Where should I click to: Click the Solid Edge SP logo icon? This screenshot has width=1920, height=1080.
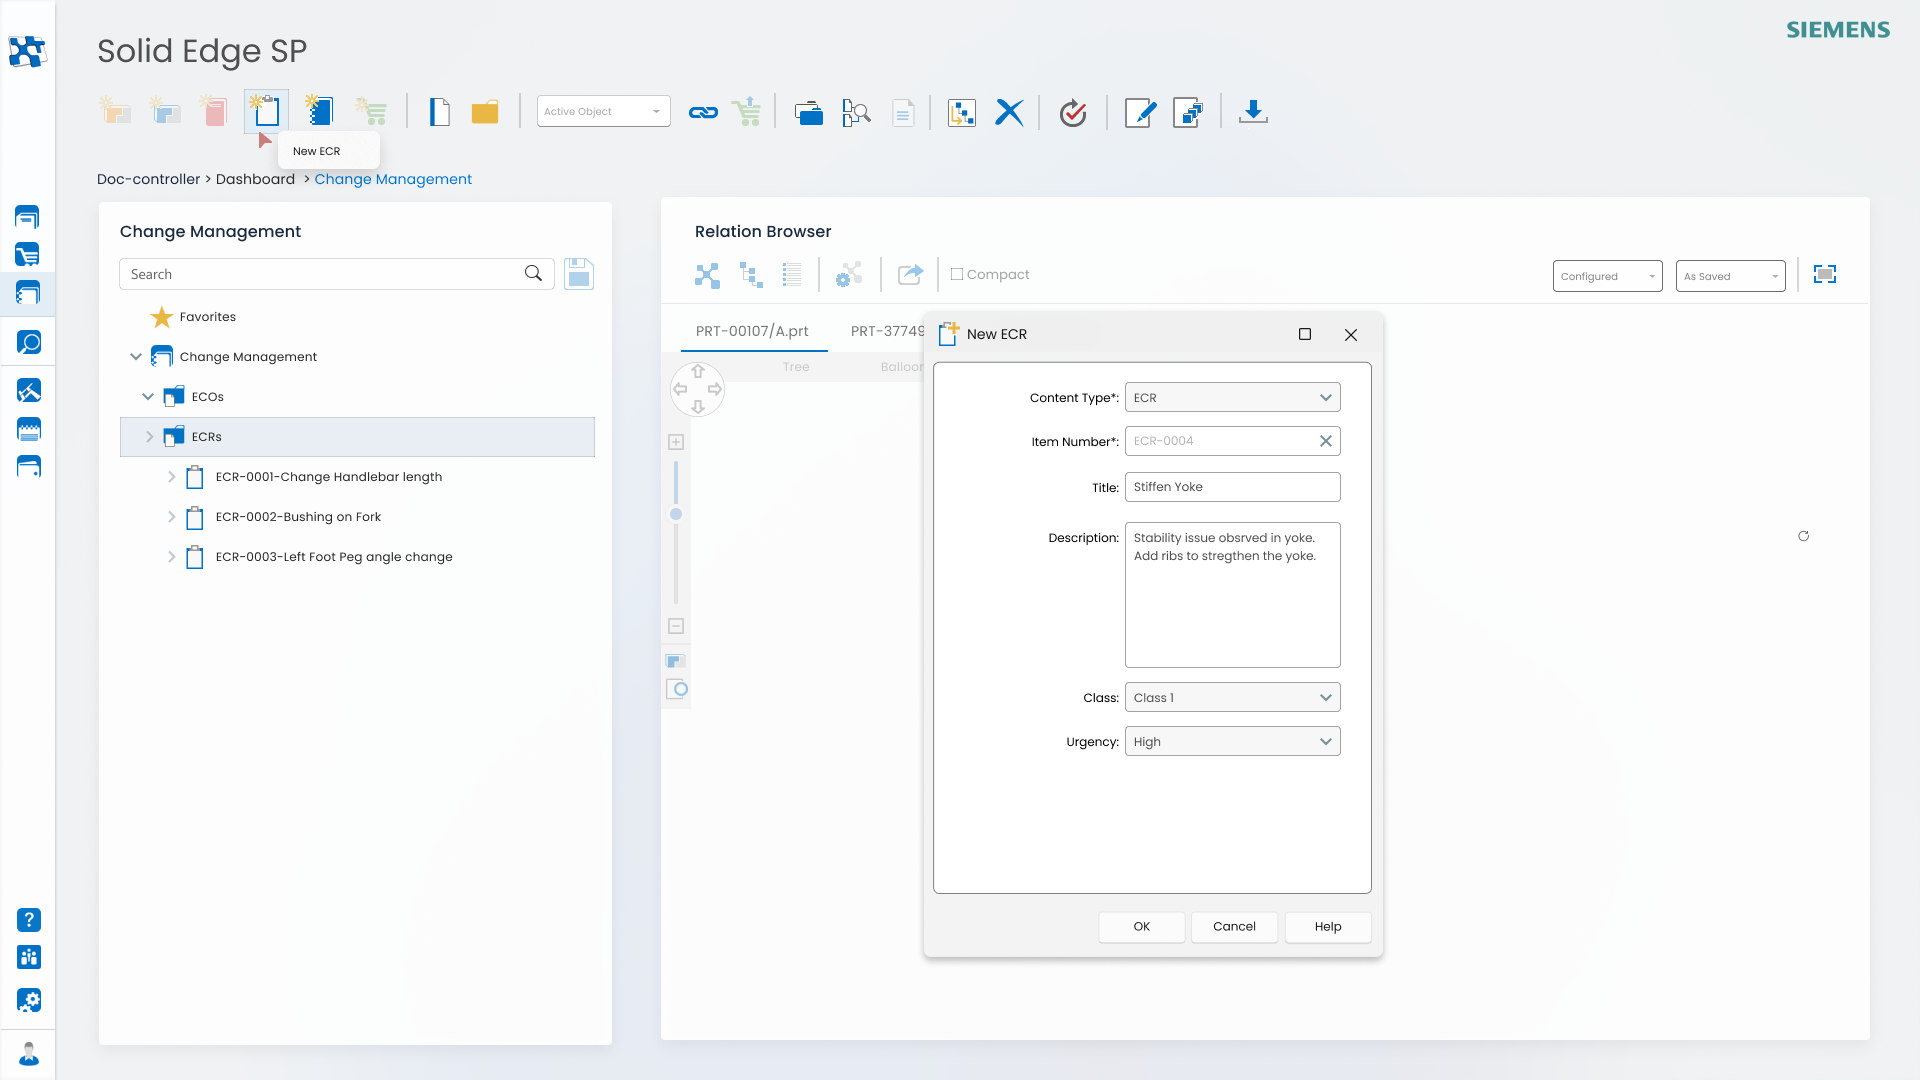point(27,51)
